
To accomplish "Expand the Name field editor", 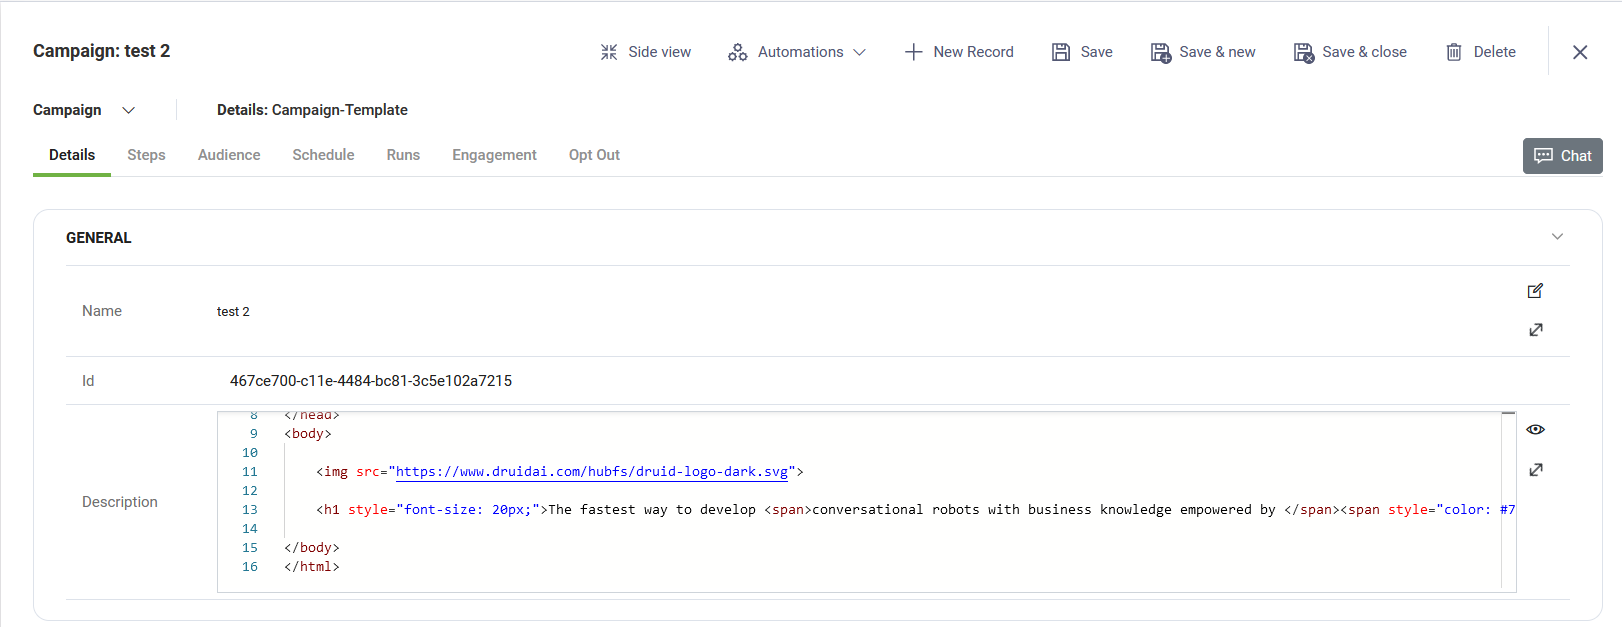I will click(1536, 330).
